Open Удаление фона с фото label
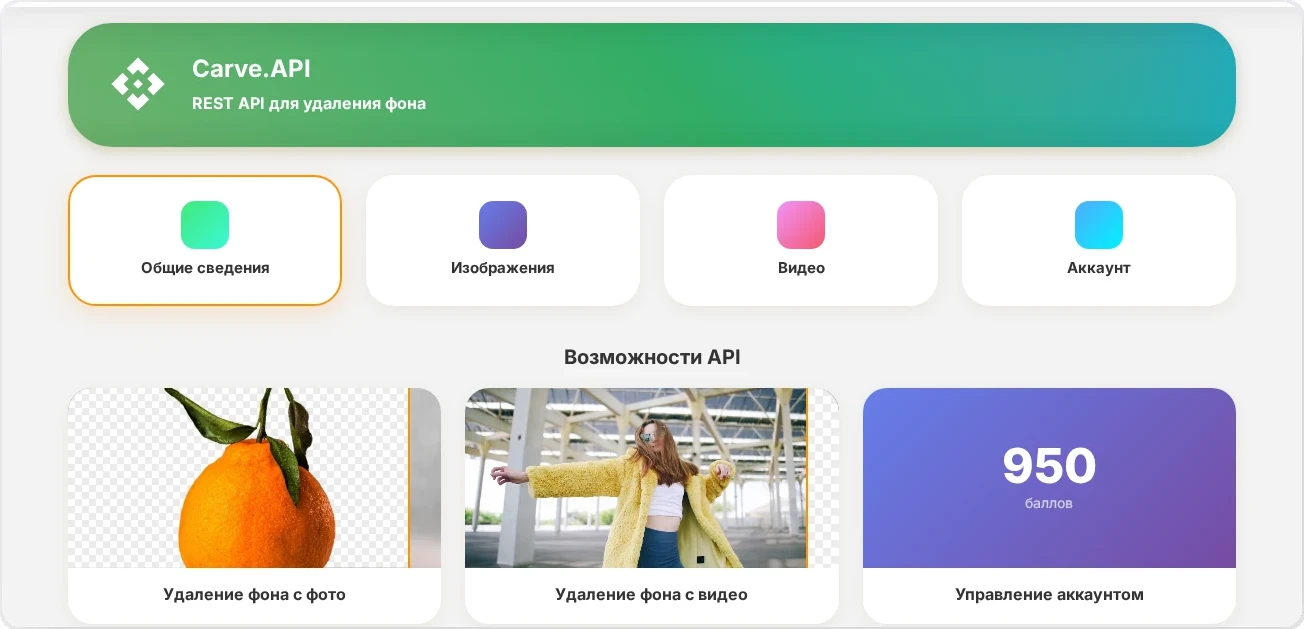 point(254,595)
